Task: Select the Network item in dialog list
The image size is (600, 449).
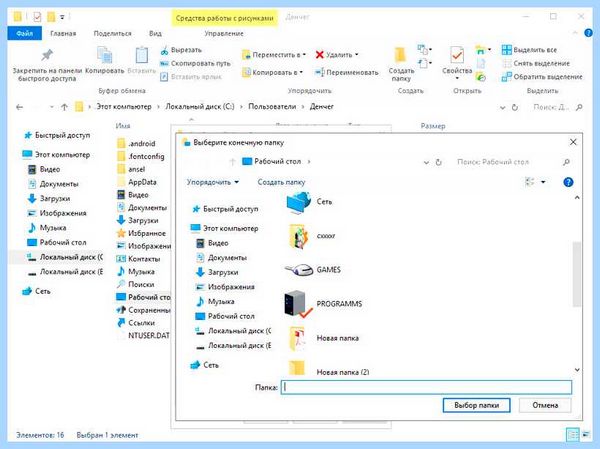Action: [309, 202]
